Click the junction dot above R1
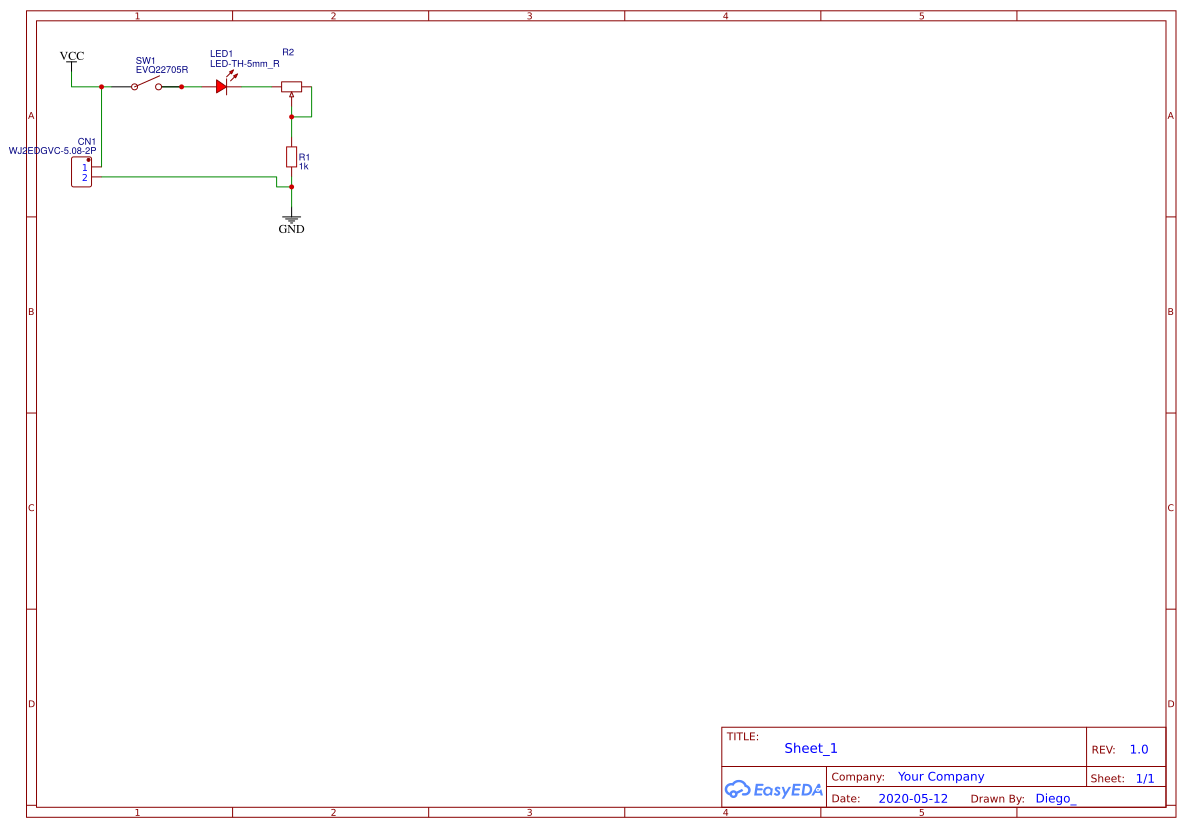1186x828 pixels. click(x=291, y=117)
